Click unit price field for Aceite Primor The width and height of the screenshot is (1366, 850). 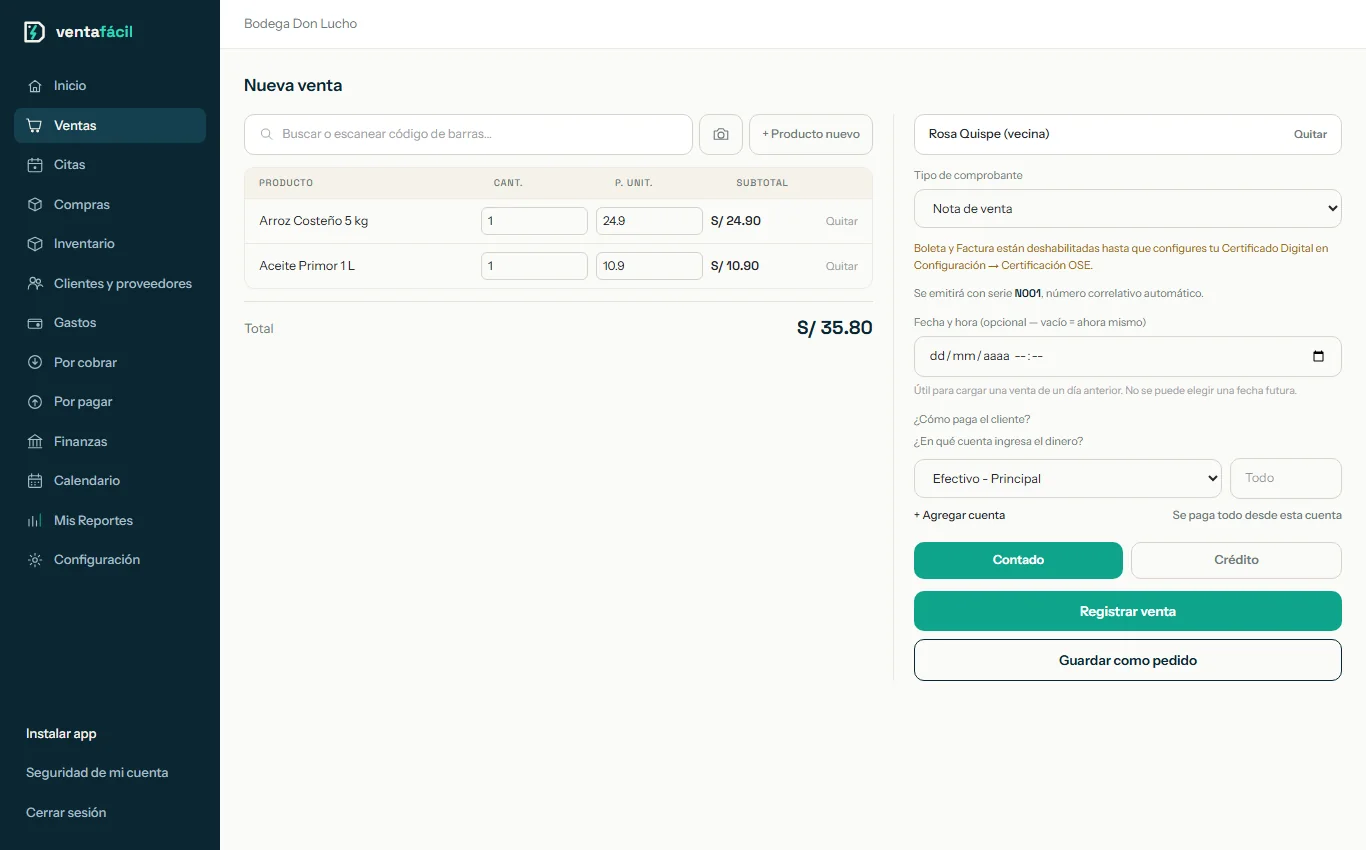[x=649, y=266]
